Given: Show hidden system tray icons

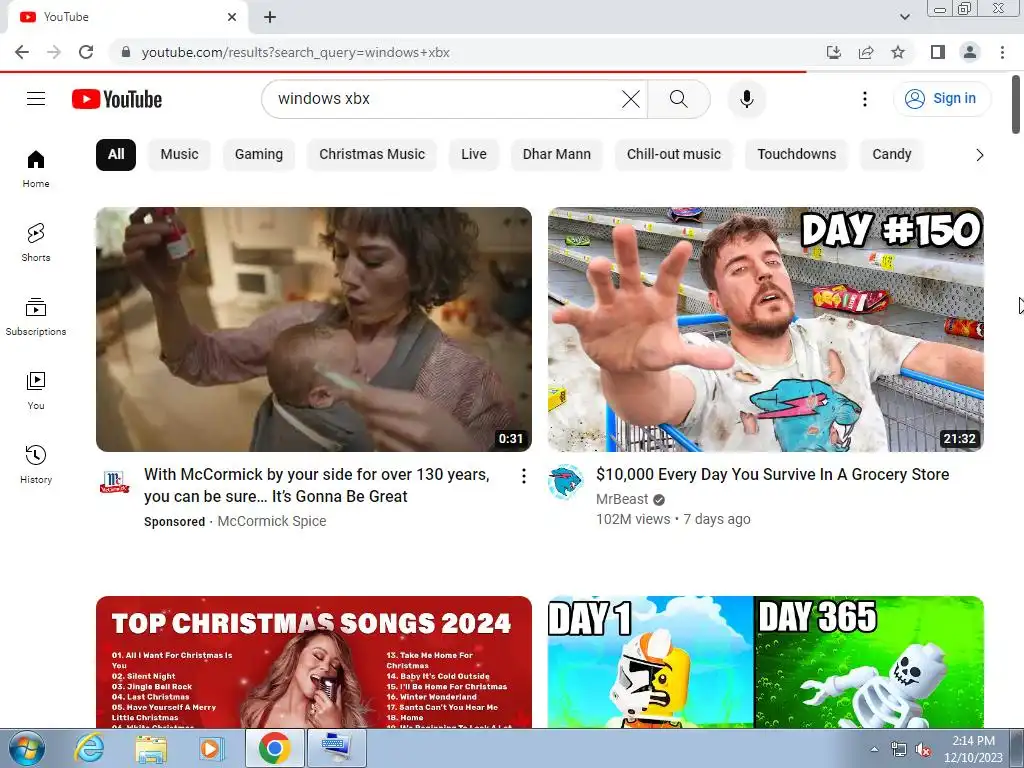Looking at the screenshot, I should click(874, 749).
